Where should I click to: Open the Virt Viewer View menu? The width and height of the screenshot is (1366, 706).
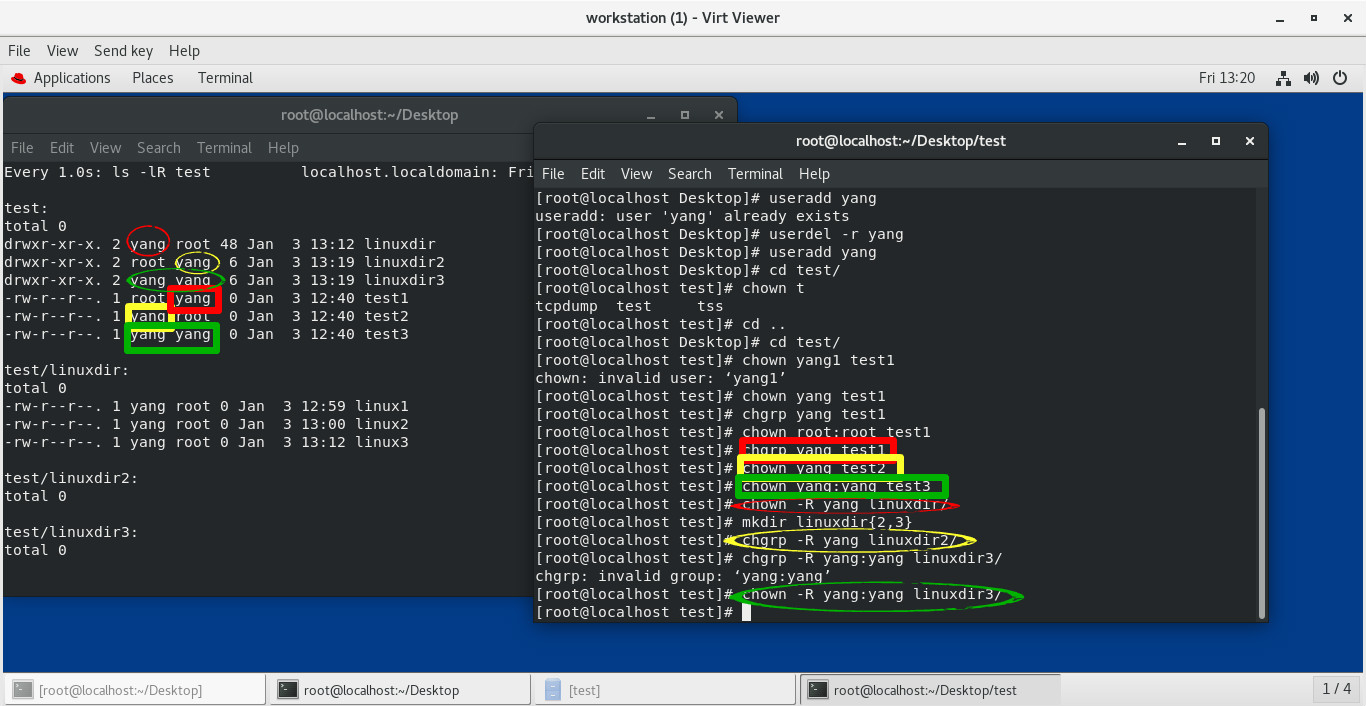pyautogui.click(x=62, y=51)
